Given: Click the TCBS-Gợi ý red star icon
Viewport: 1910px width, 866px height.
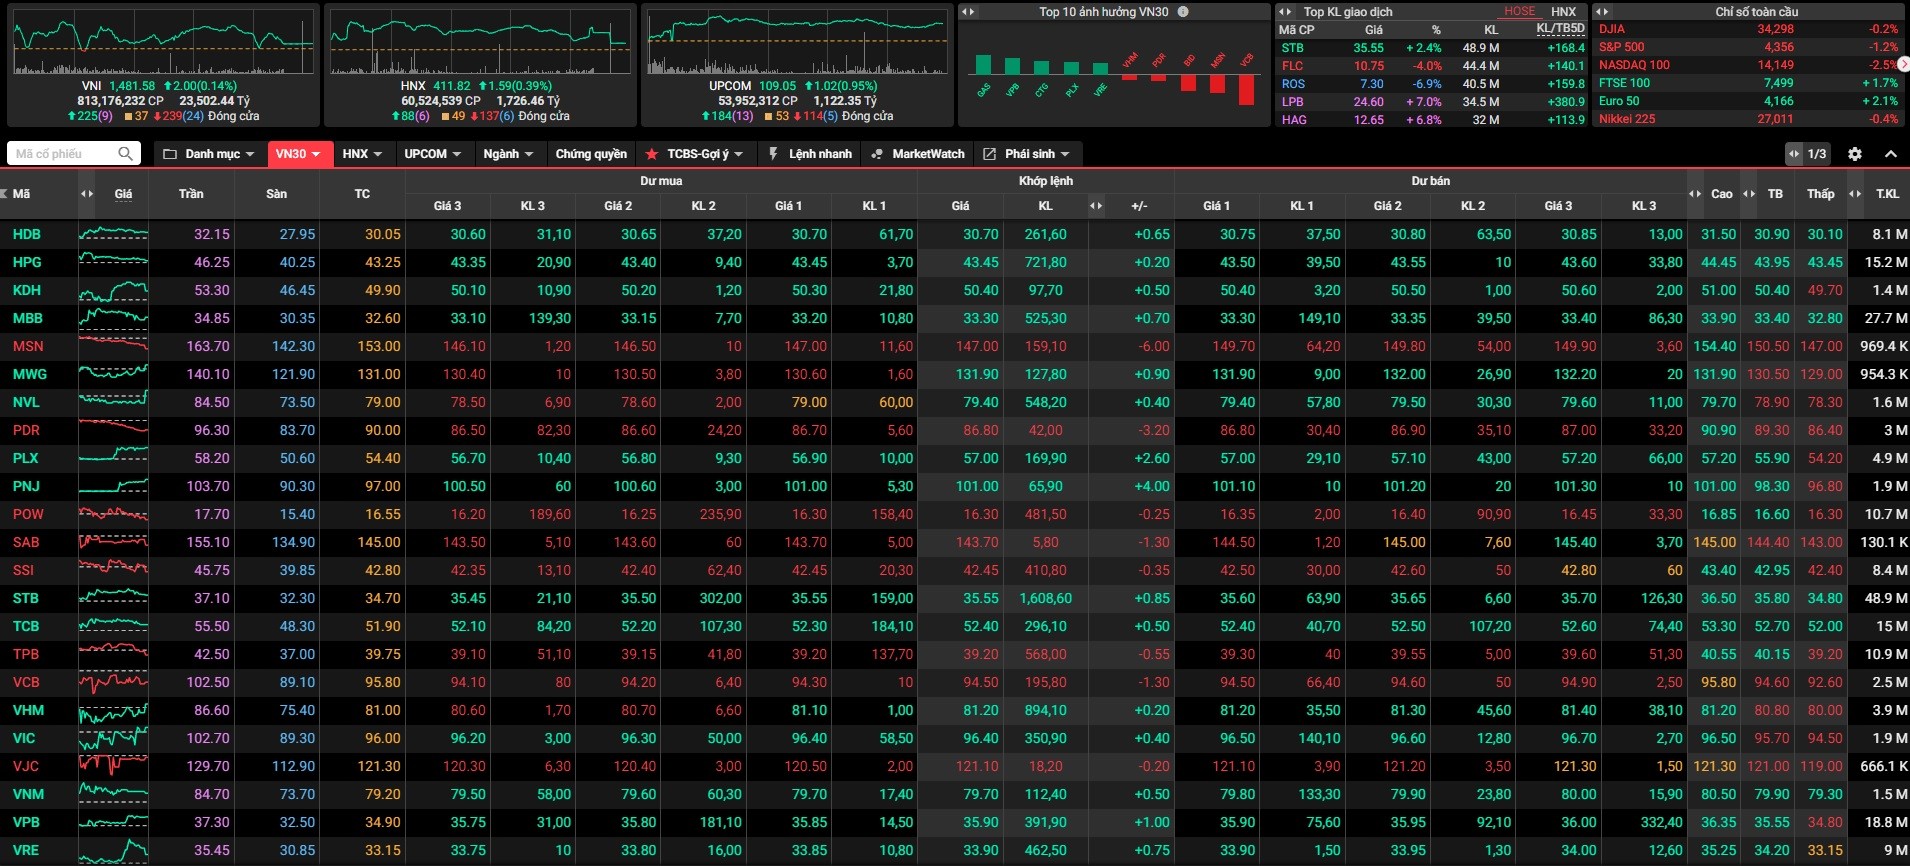Looking at the screenshot, I should [x=652, y=154].
